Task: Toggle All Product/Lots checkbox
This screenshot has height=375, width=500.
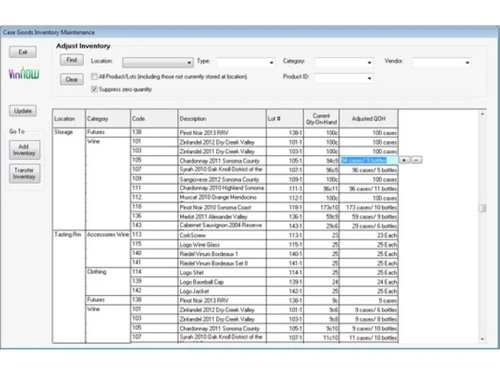Action: pyautogui.click(x=94, y=76)
